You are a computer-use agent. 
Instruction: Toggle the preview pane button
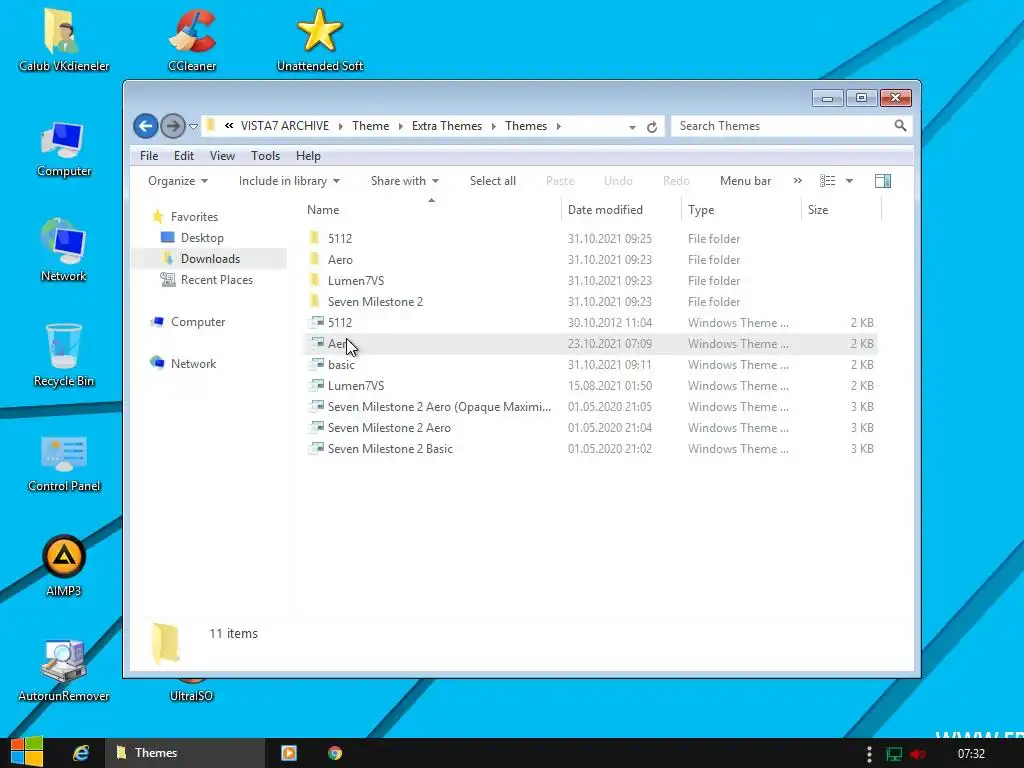click(883, 181)
